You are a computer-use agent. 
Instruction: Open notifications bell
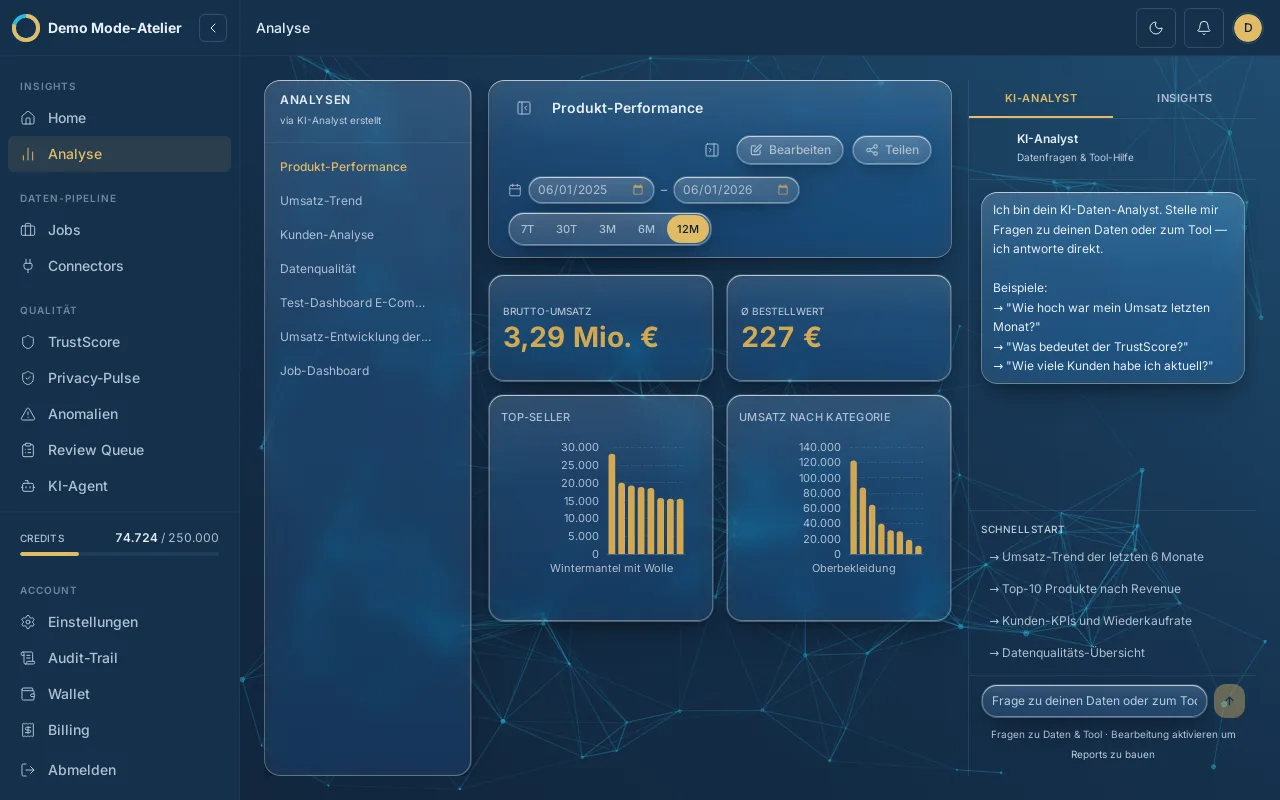(1204, 28)
